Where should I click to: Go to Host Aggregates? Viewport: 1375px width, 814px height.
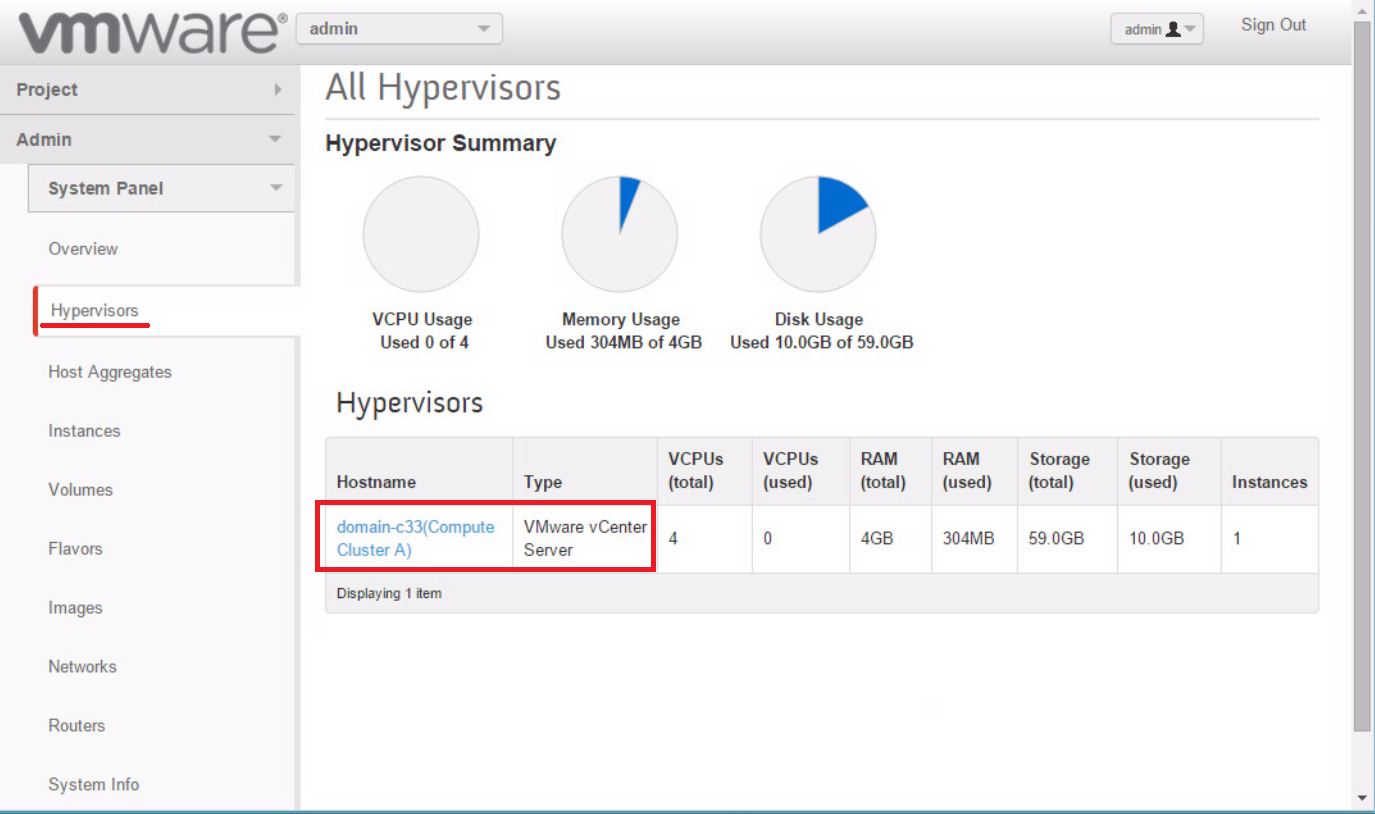coord(110,372)
